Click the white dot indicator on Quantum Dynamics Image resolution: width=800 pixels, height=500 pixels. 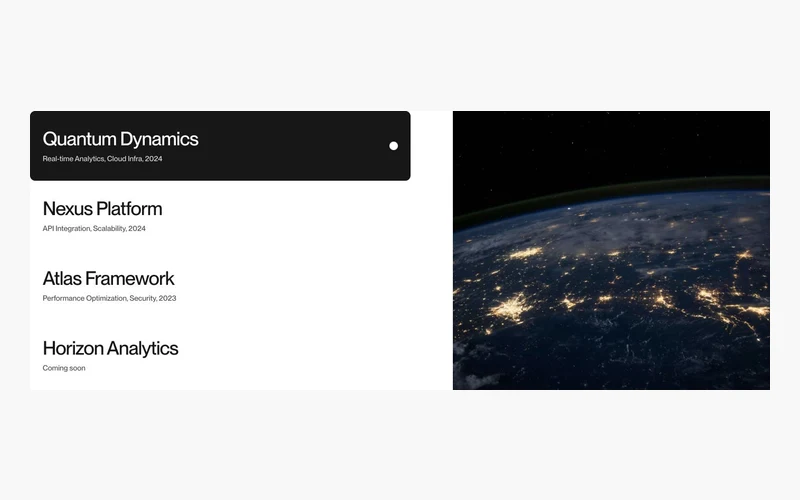(x=393, y=146)
